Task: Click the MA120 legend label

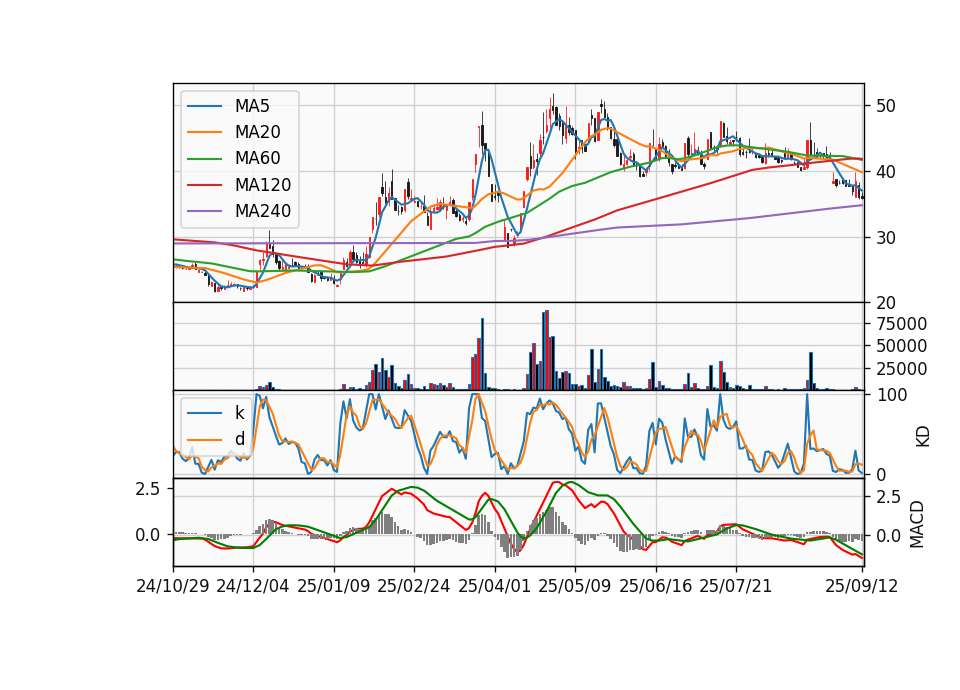Action: (x=263, y=185)
